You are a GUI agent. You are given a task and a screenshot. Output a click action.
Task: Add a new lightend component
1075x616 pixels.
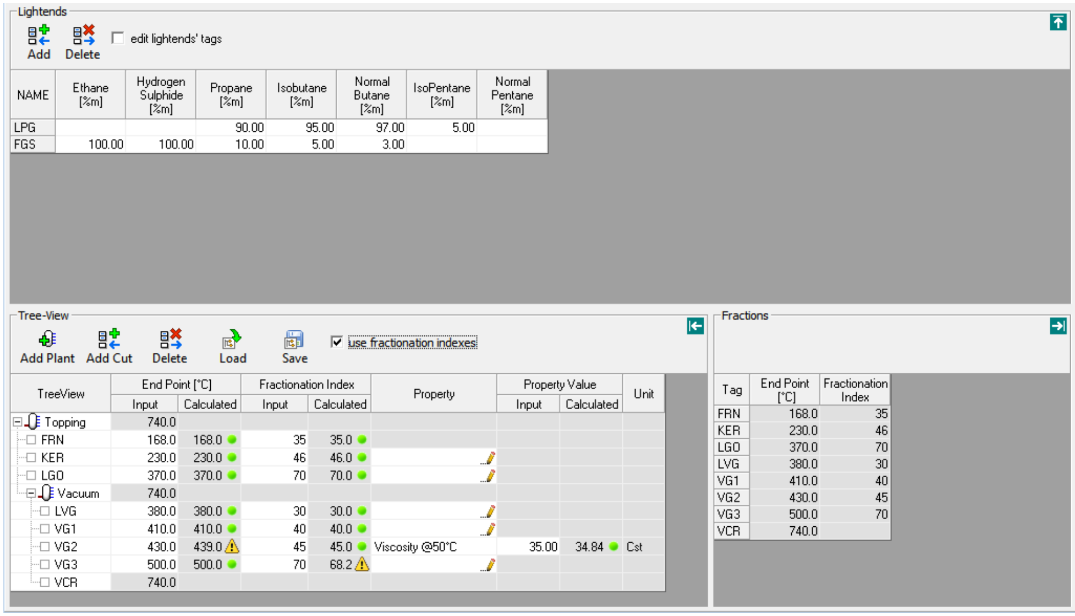click(x=38, y=42)
